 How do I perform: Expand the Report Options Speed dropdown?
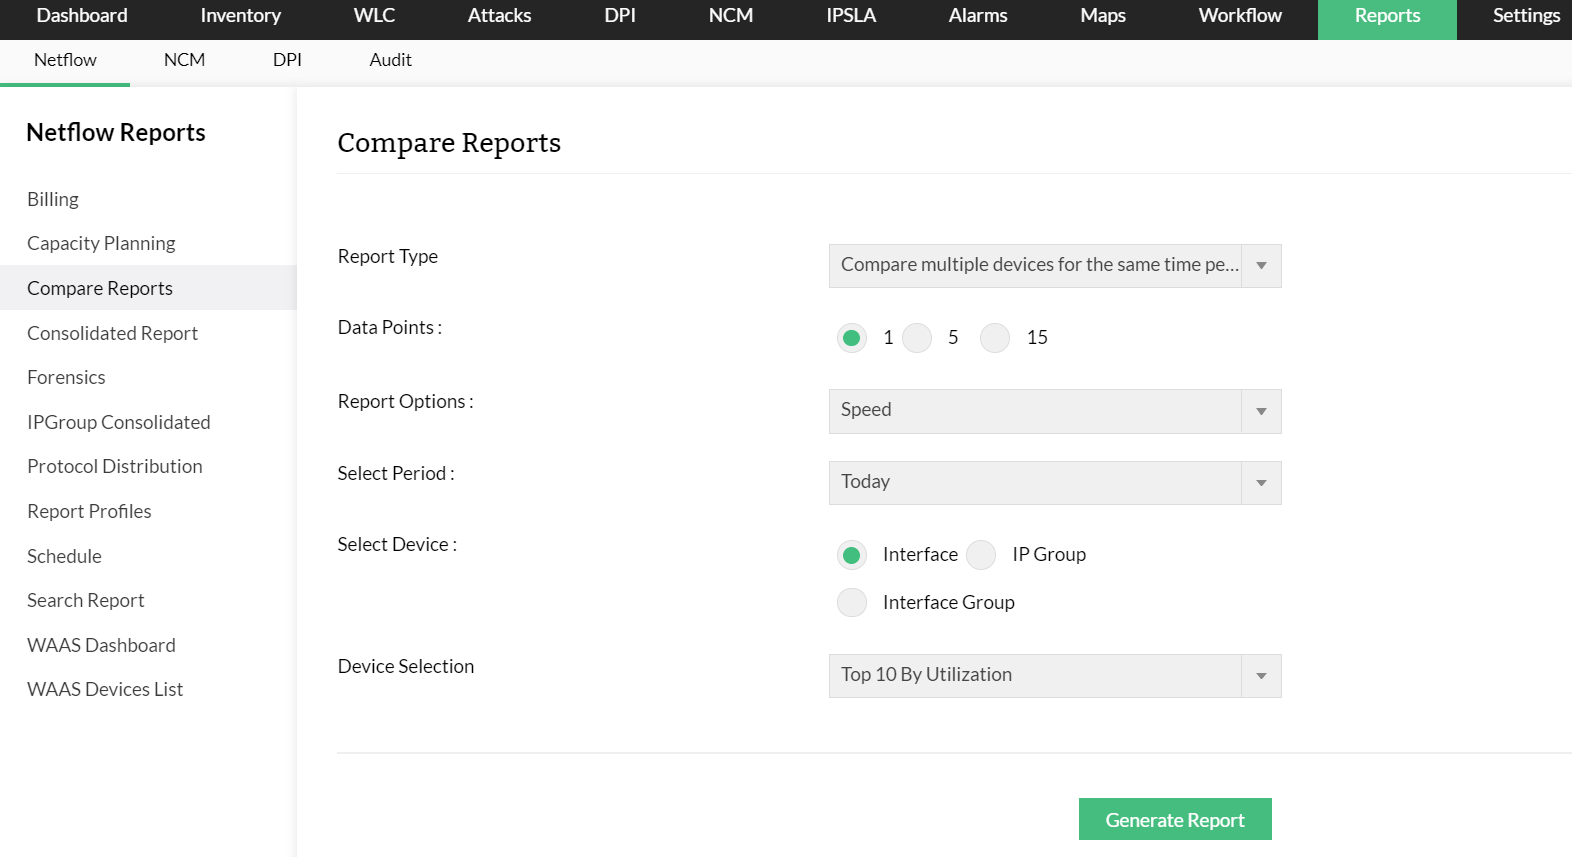[1055, 411]
